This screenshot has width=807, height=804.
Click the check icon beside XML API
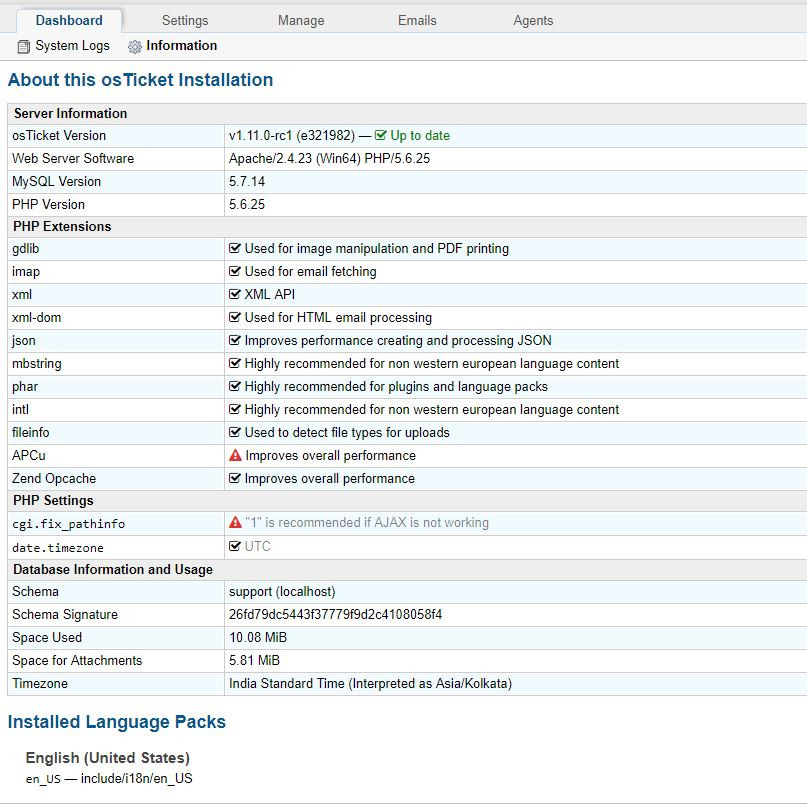click(235, 294)
